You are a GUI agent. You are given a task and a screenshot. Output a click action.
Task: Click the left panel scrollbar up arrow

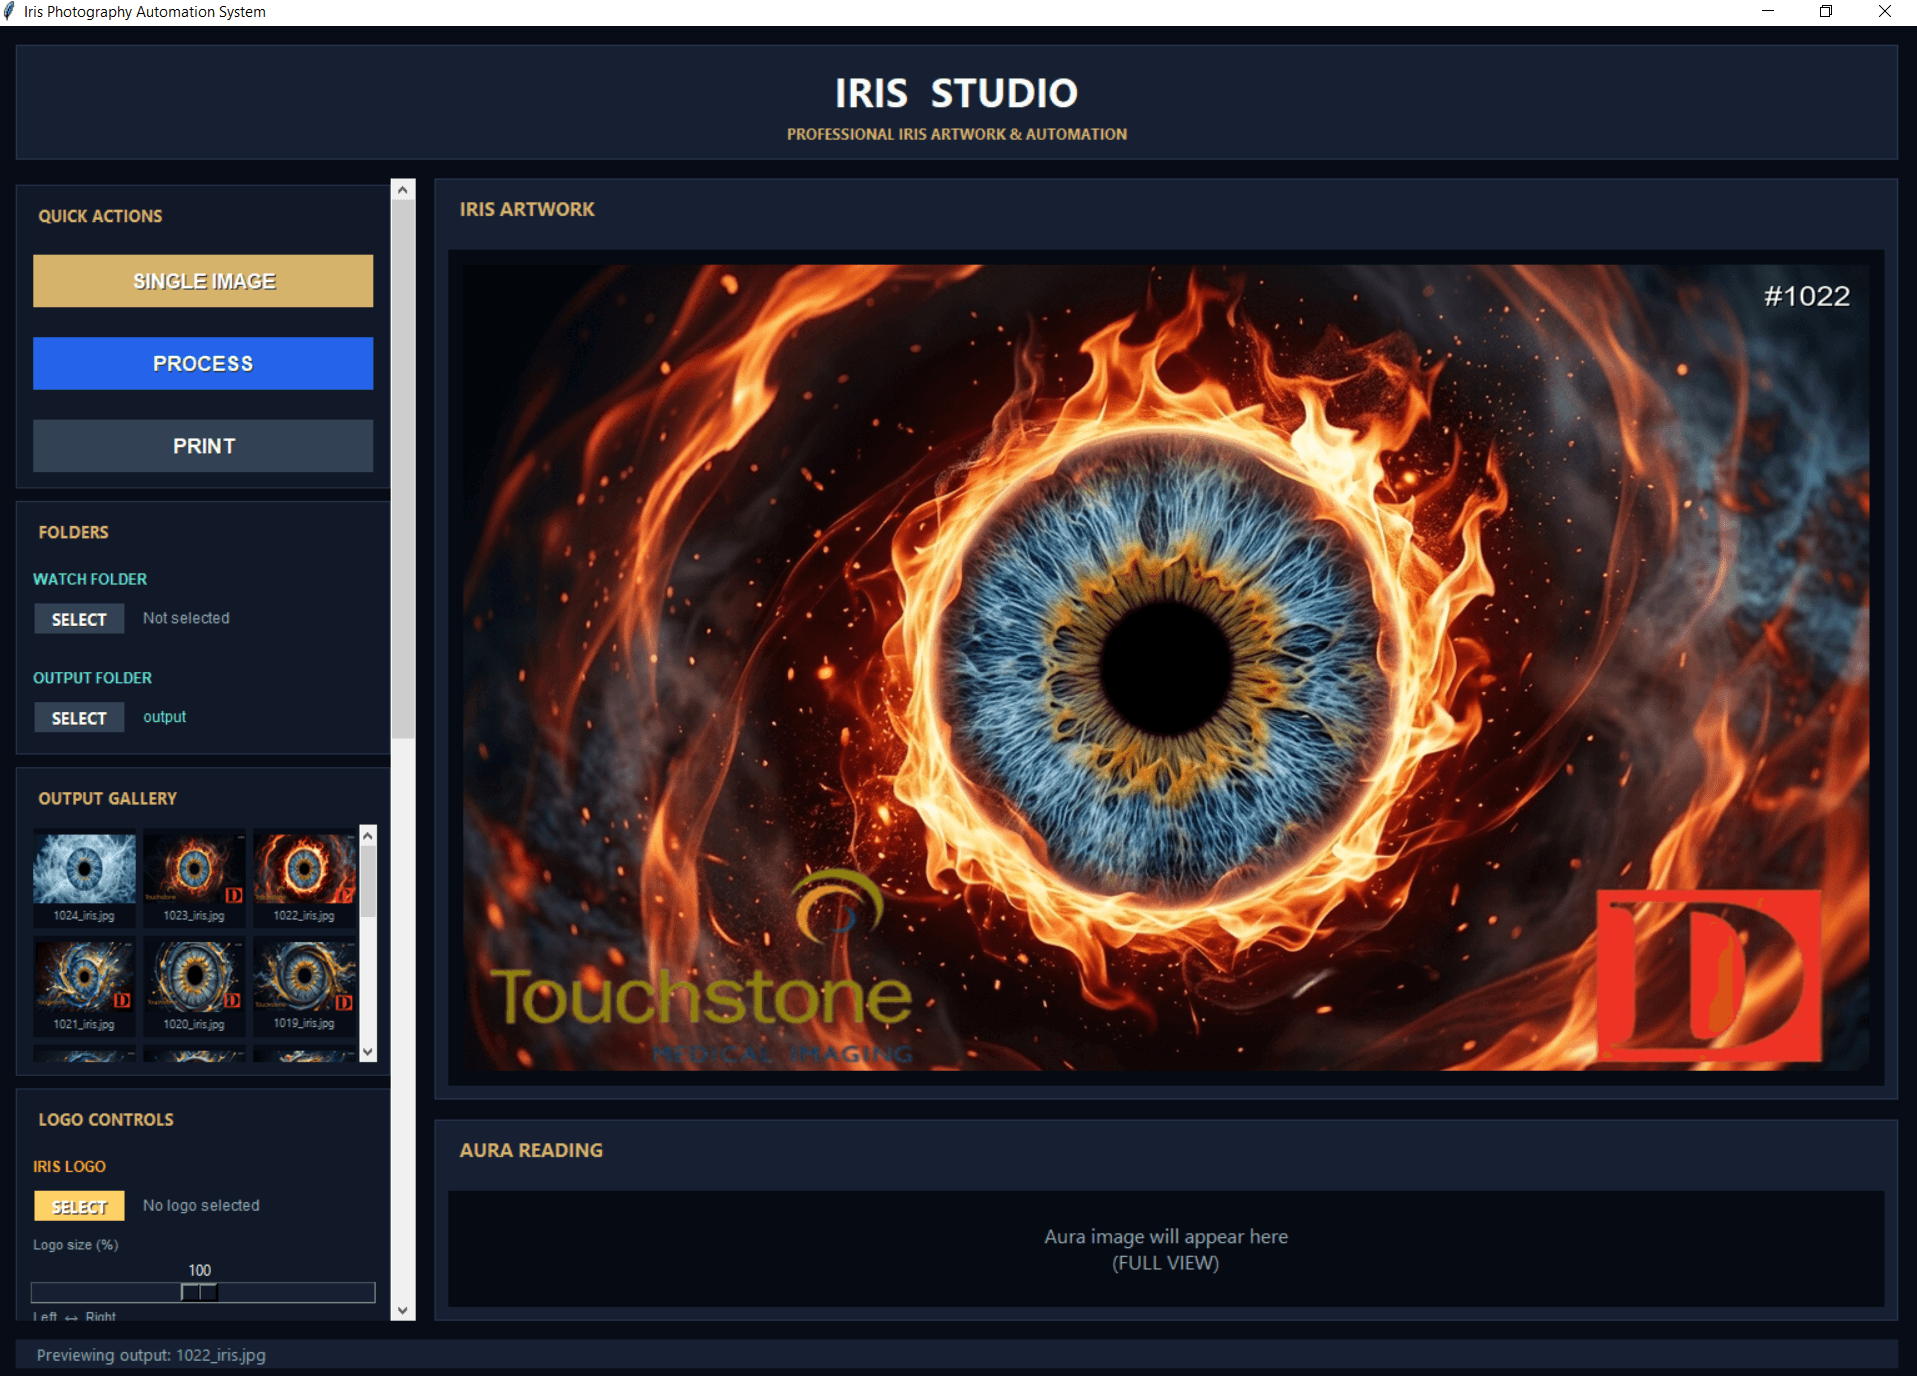pyautogui.click(x=403, y=190)
